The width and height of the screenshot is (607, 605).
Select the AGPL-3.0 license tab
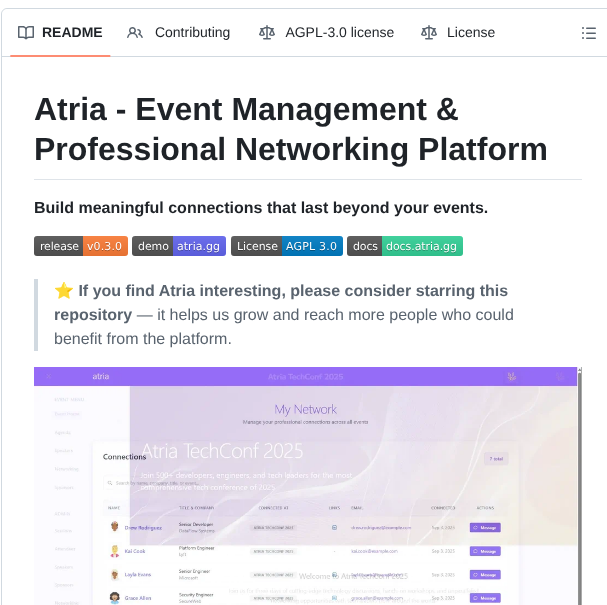(x=339, y=33)
